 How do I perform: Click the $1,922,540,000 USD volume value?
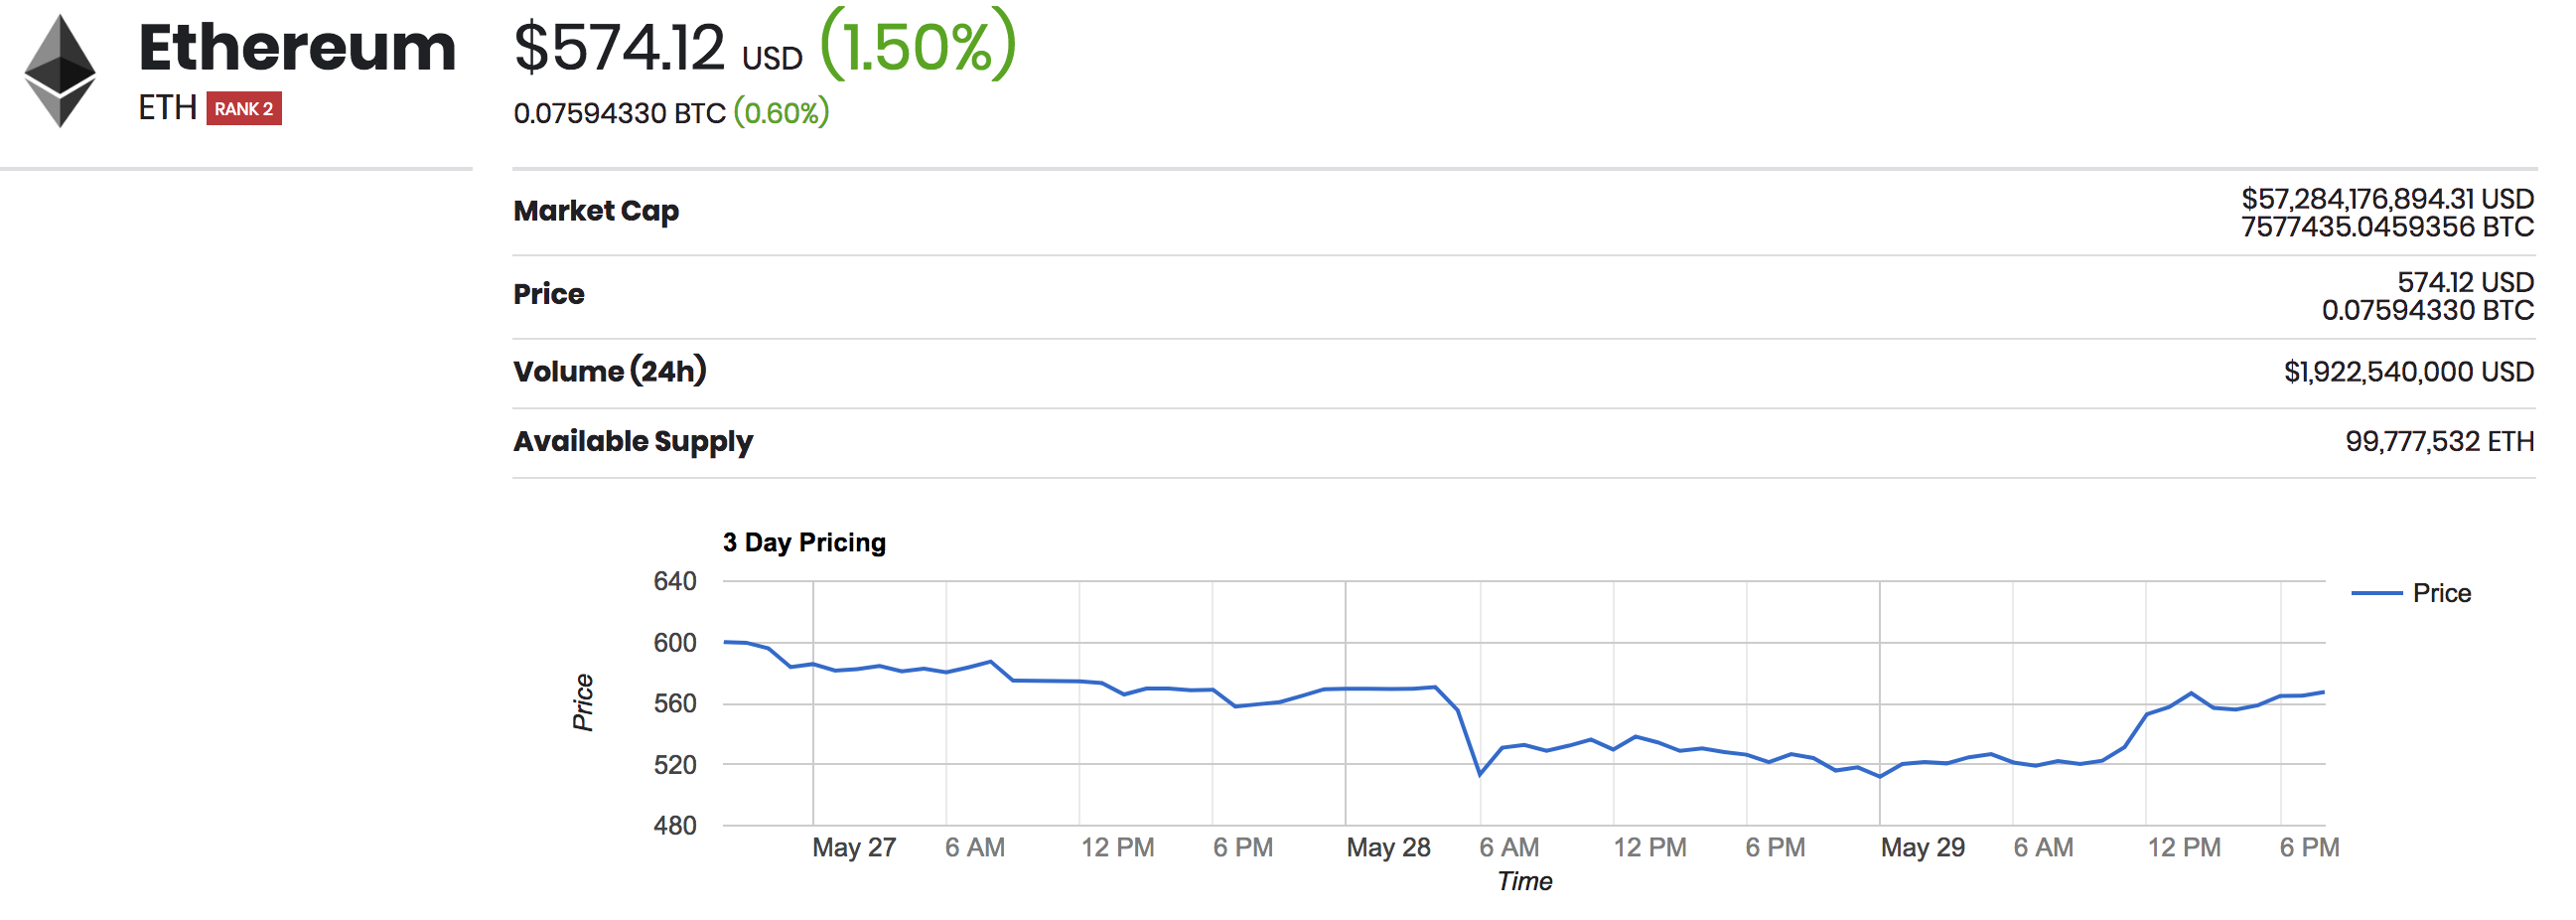pos(2408,372)
